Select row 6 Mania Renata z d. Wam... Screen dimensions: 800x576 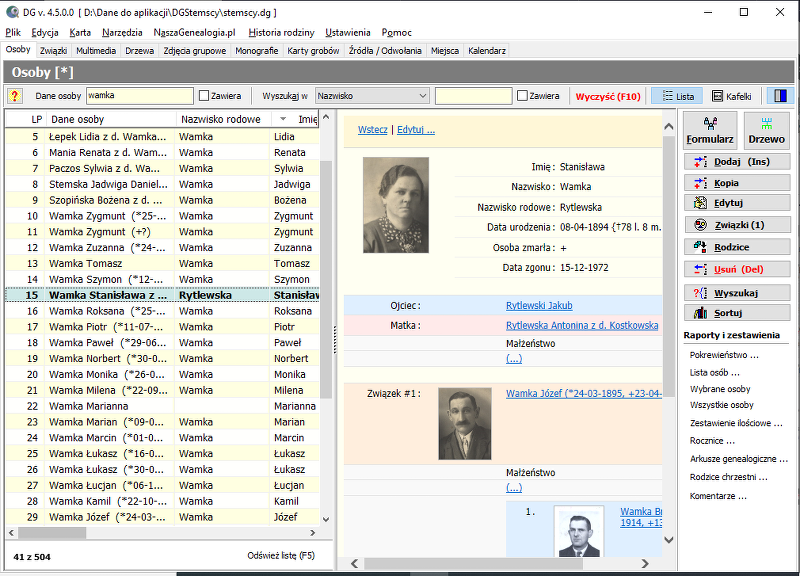click(162, 153)
